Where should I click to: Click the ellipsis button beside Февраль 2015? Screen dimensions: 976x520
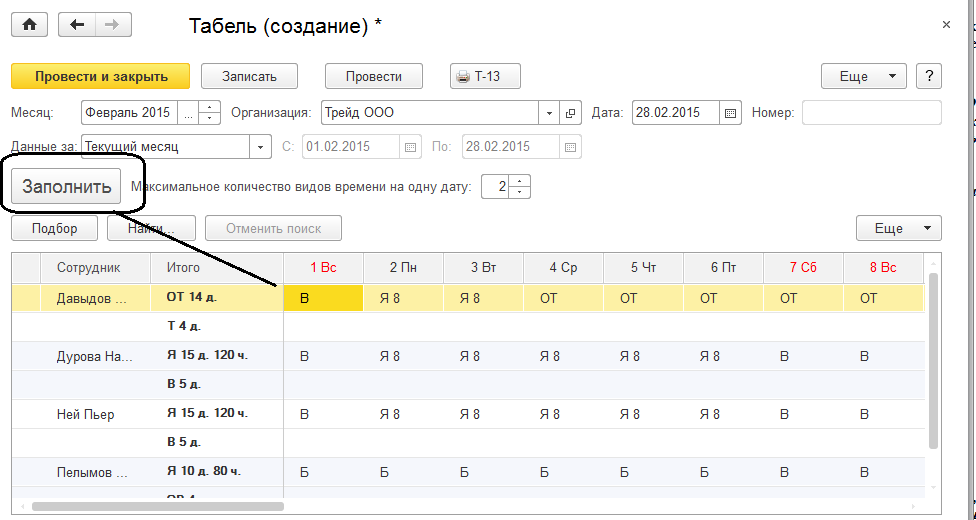click(190, 113)
